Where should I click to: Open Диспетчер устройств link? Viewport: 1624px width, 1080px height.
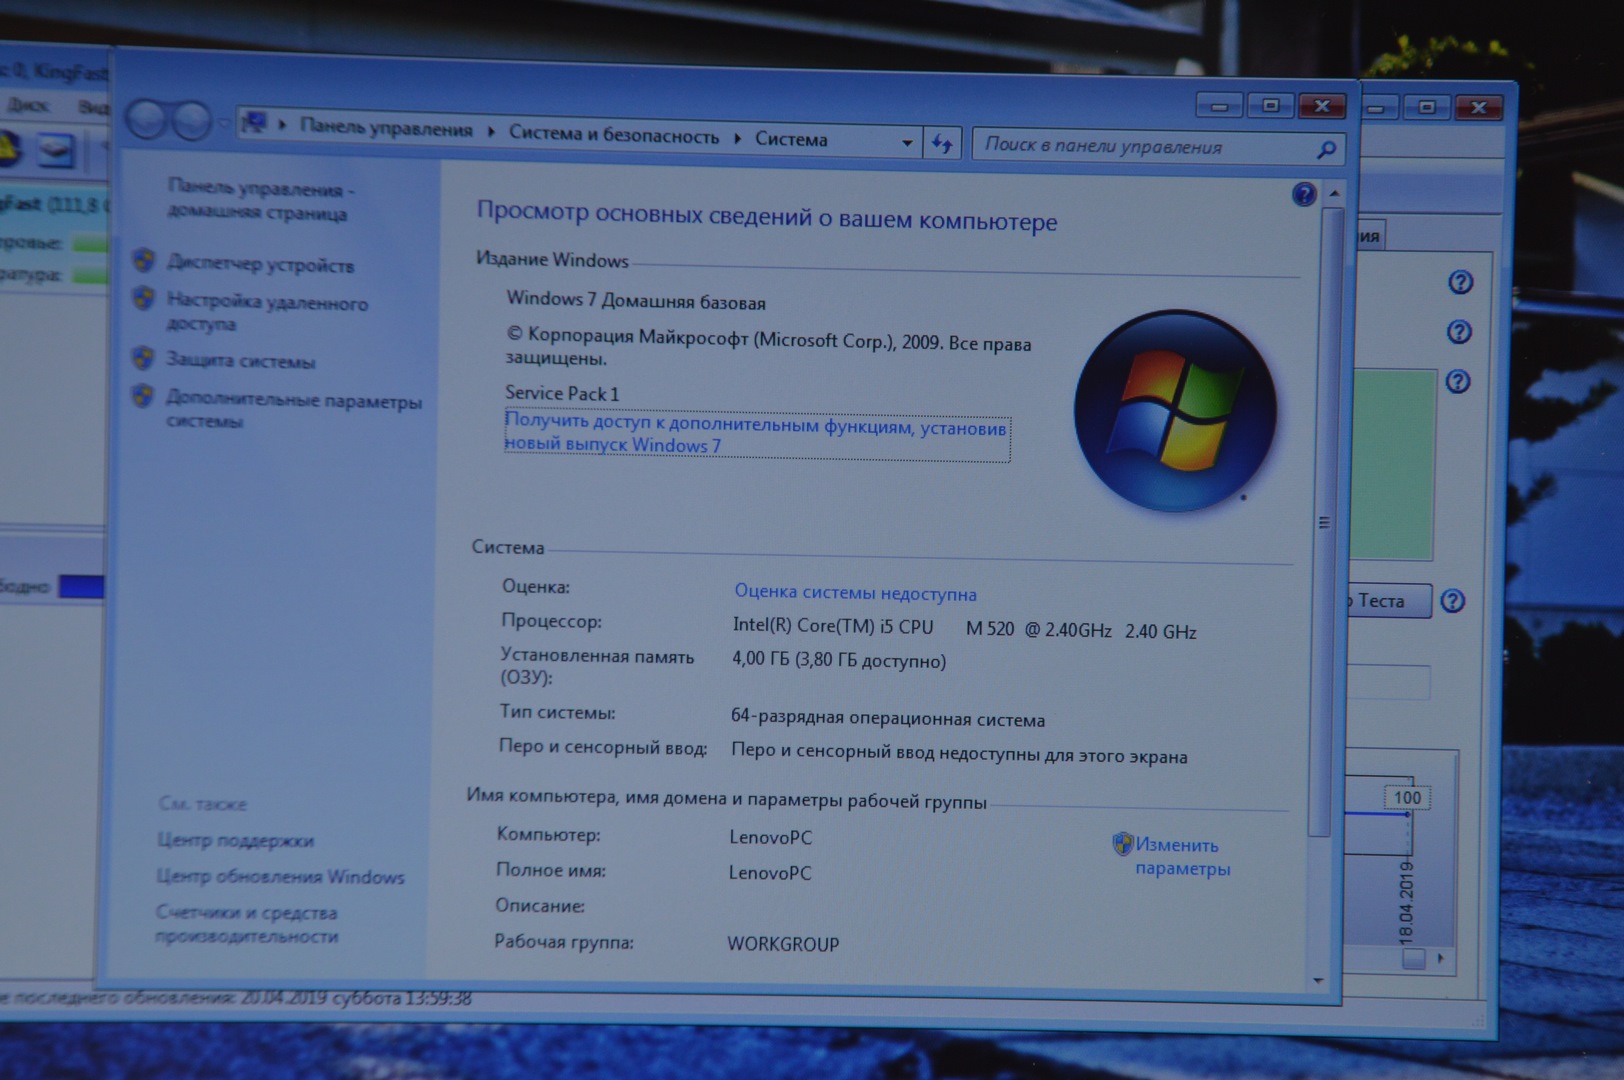[260, 265]
